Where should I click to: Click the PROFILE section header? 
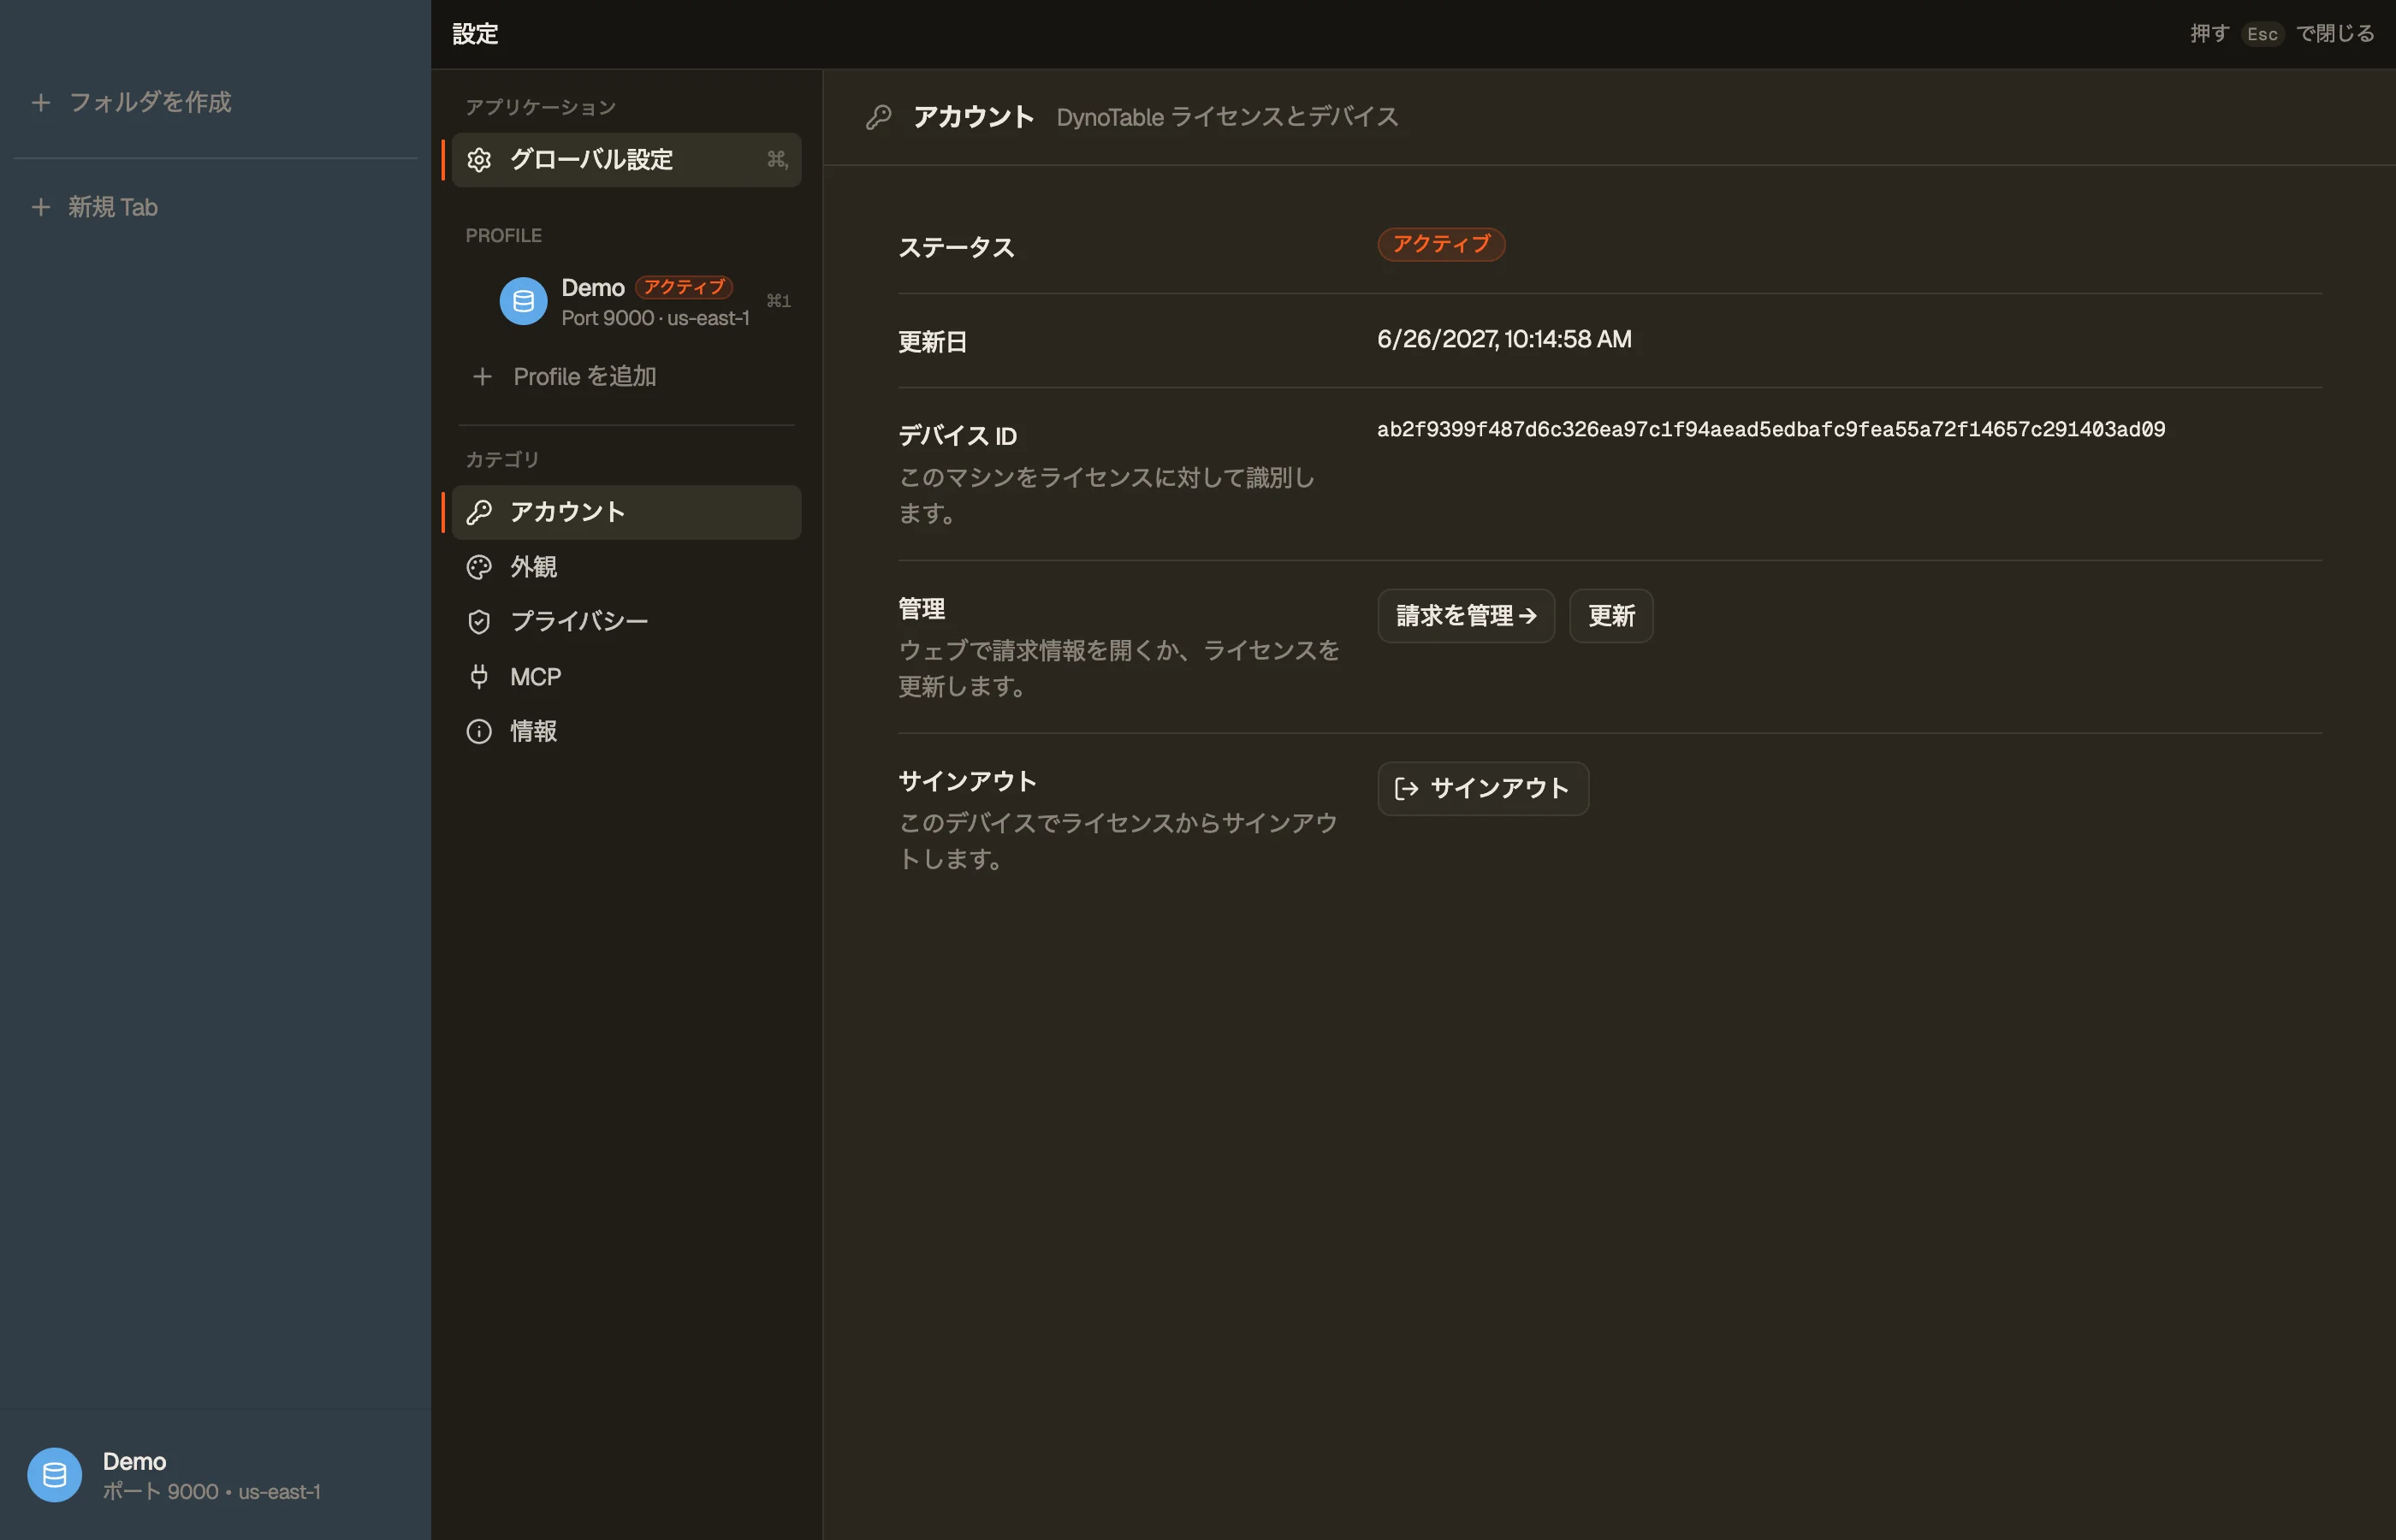503,236
